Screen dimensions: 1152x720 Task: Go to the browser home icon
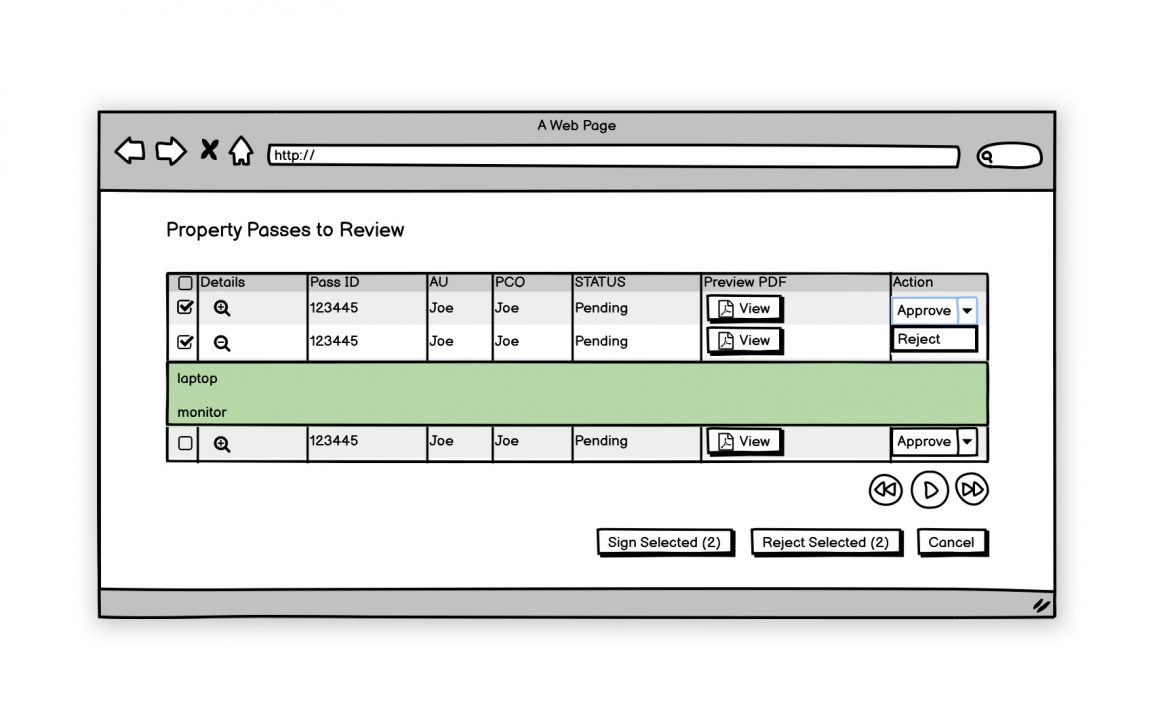[241, 151]
